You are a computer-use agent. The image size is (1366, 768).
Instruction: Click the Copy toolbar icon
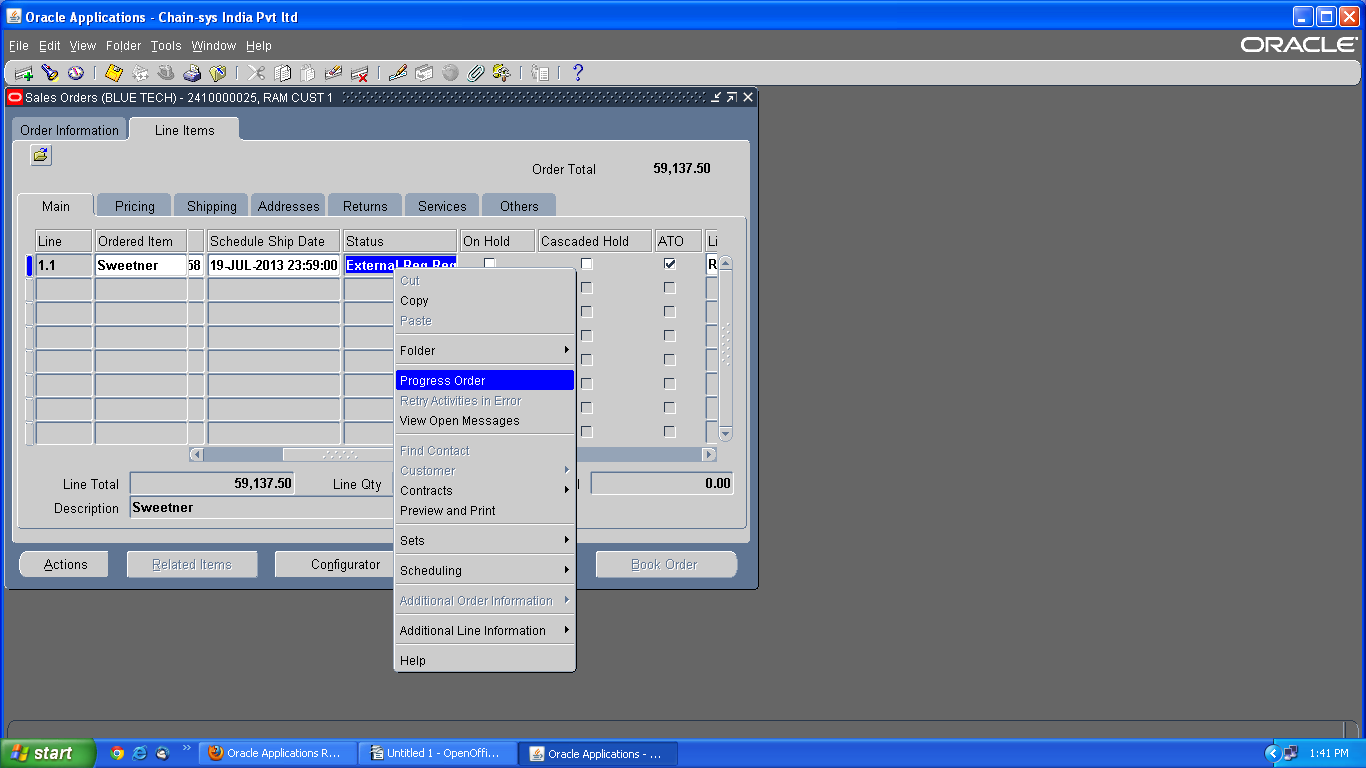tap(283, 73)
